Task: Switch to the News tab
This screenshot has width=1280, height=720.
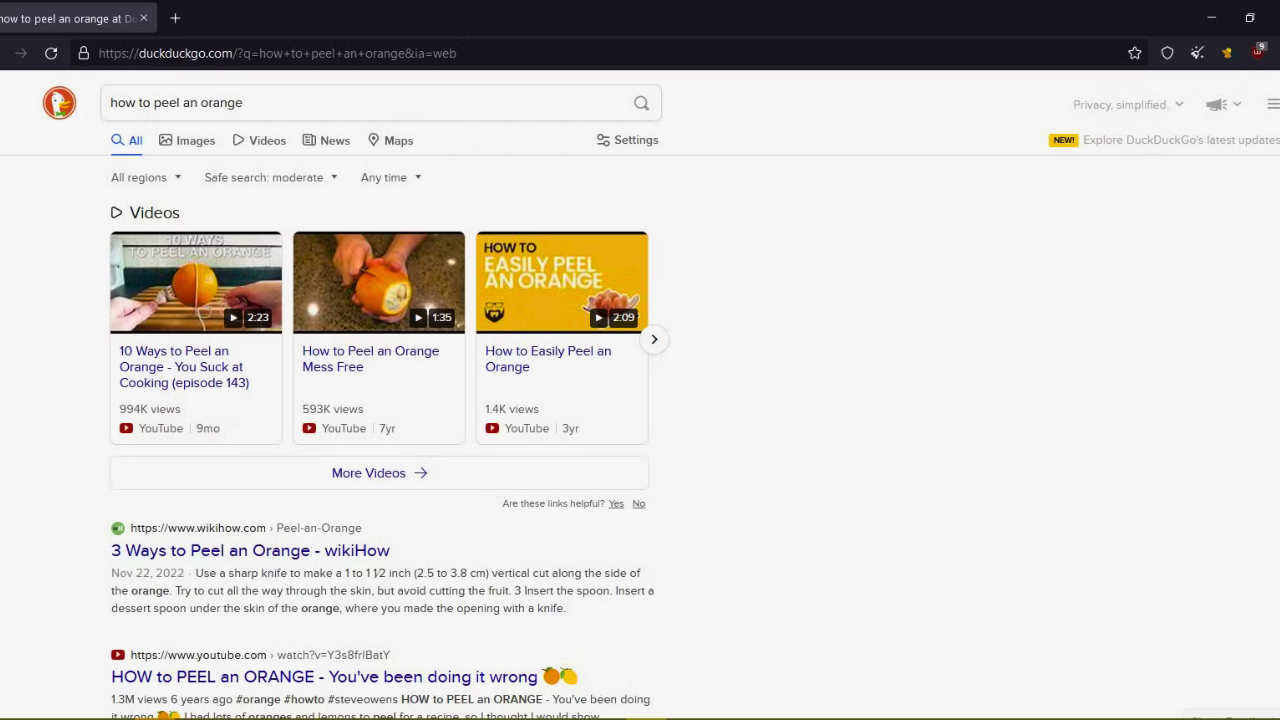Action: pos(326,140)
